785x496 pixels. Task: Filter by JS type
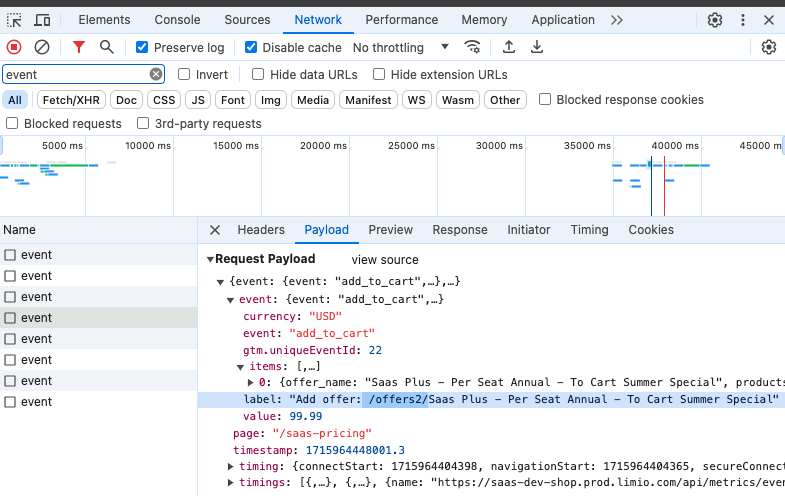(x=198, y=100)
